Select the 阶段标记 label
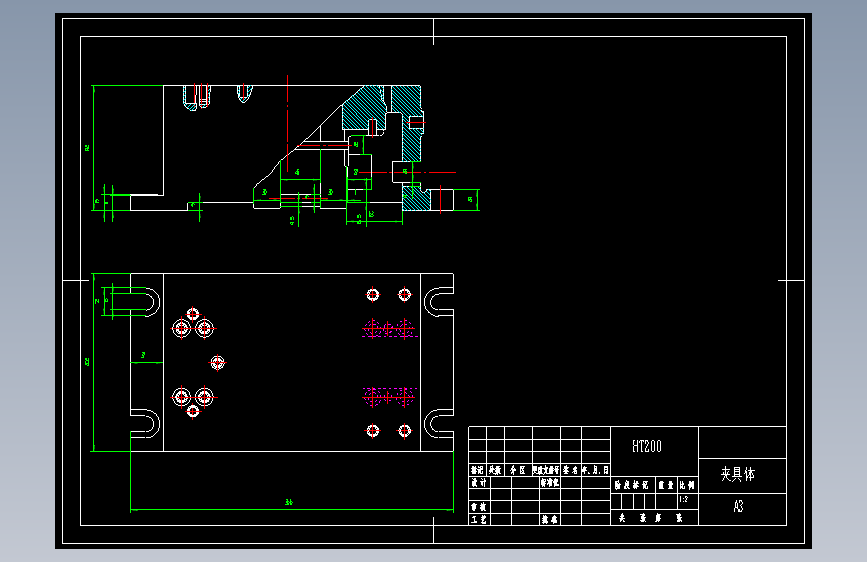The image size is (867, 562). point(631,485)
